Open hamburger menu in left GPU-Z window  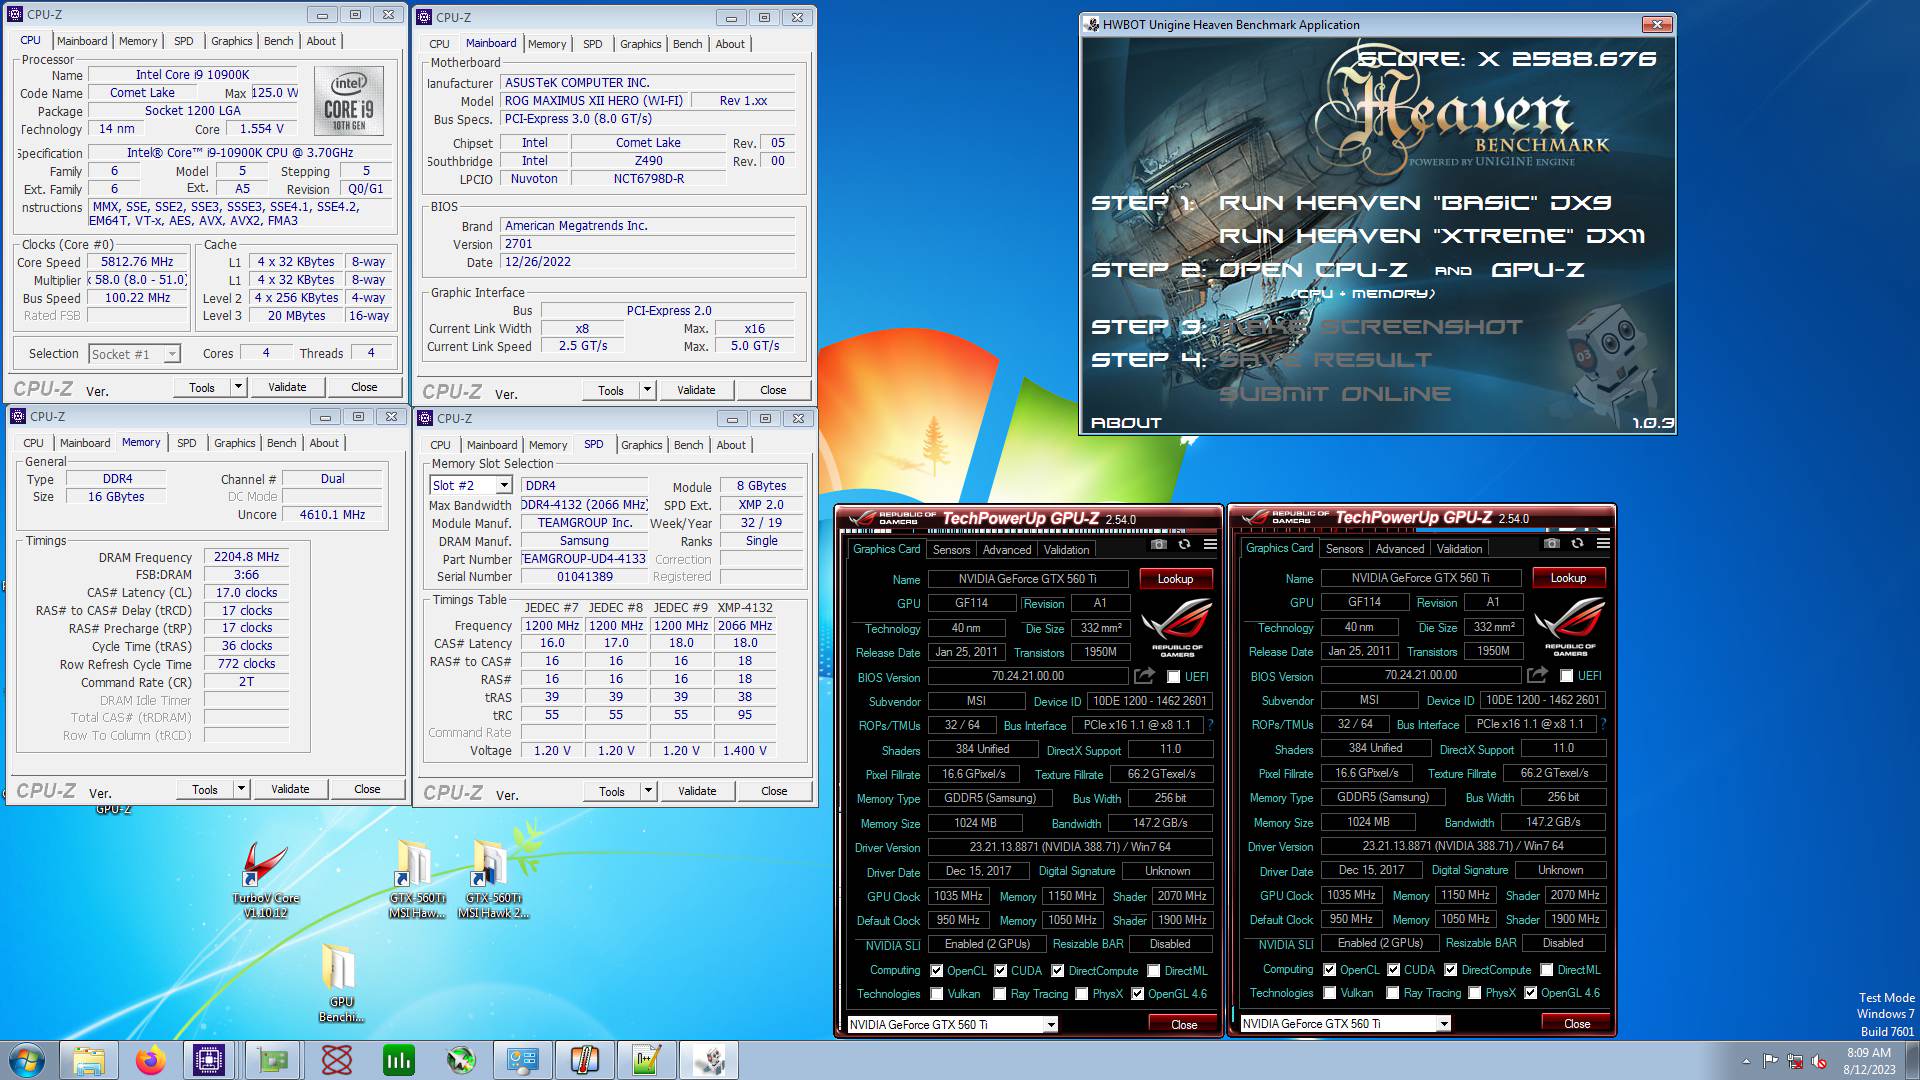pos(1210,545)
